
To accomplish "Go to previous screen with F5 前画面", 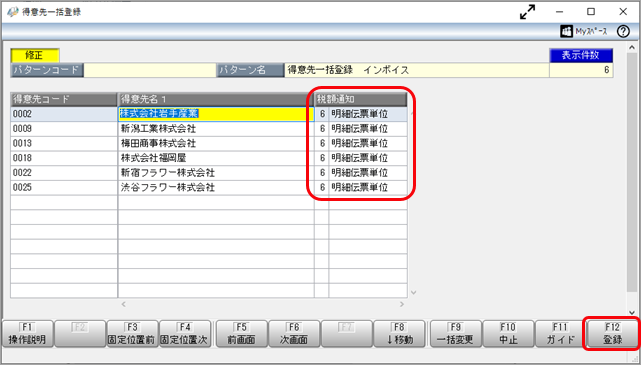I will click(242, 334).
